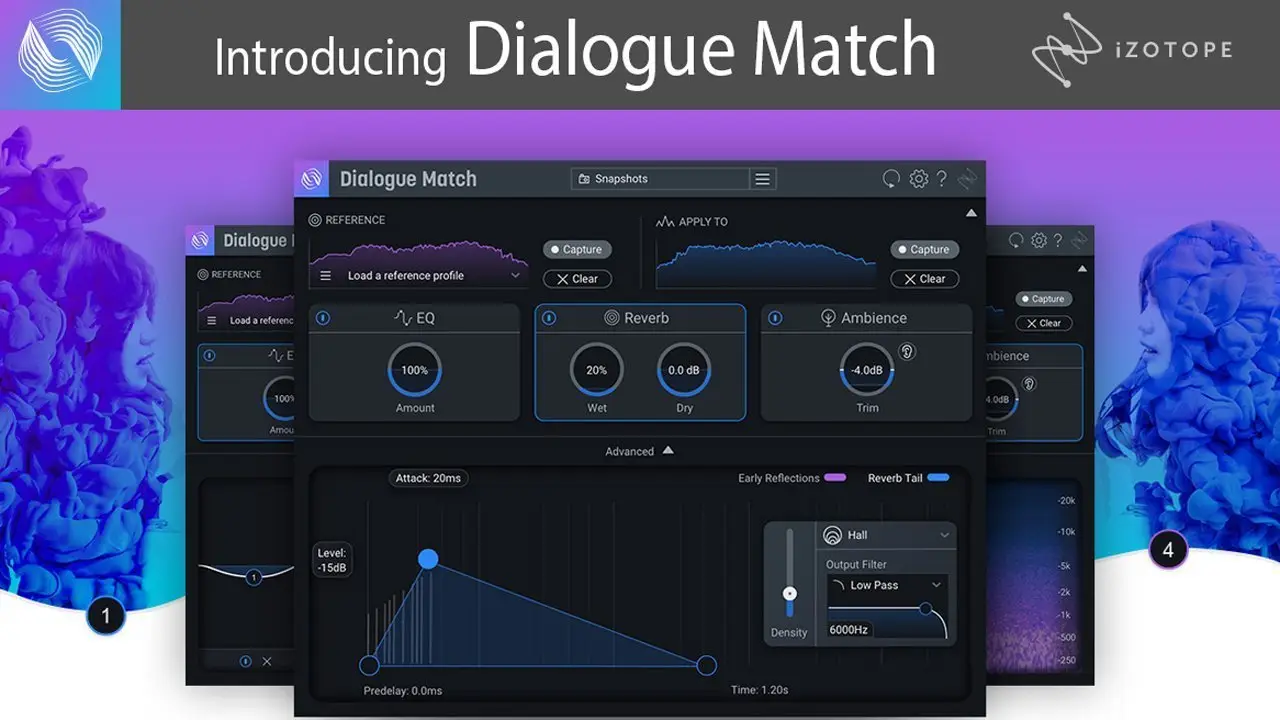Click the Reference target icon in front window
Viewport: 1280px width, 720px height.
click(x=315, y=220)
